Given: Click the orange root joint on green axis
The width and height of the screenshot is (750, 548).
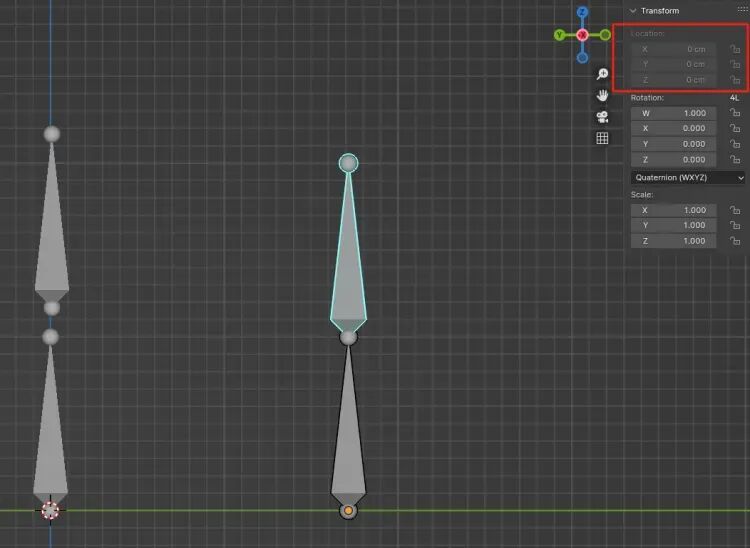Looking at the screenshot, I should click(349, 511).
